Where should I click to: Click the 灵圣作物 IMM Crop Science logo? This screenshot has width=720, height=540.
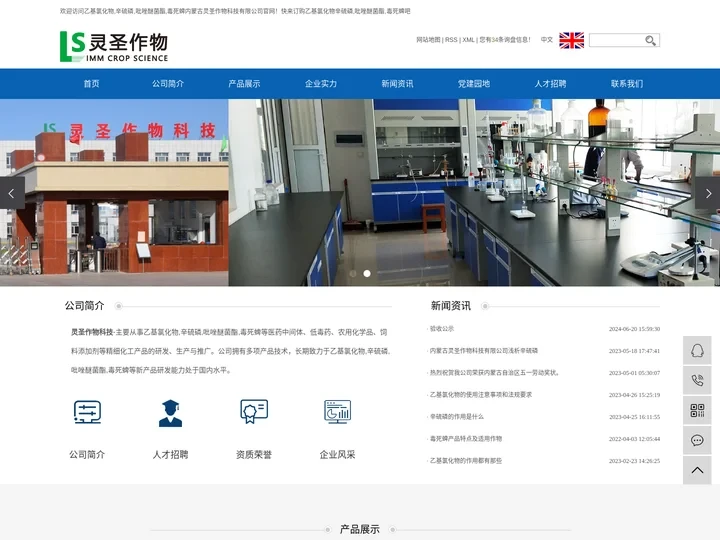pyautogui.click(x=114, y=46)
